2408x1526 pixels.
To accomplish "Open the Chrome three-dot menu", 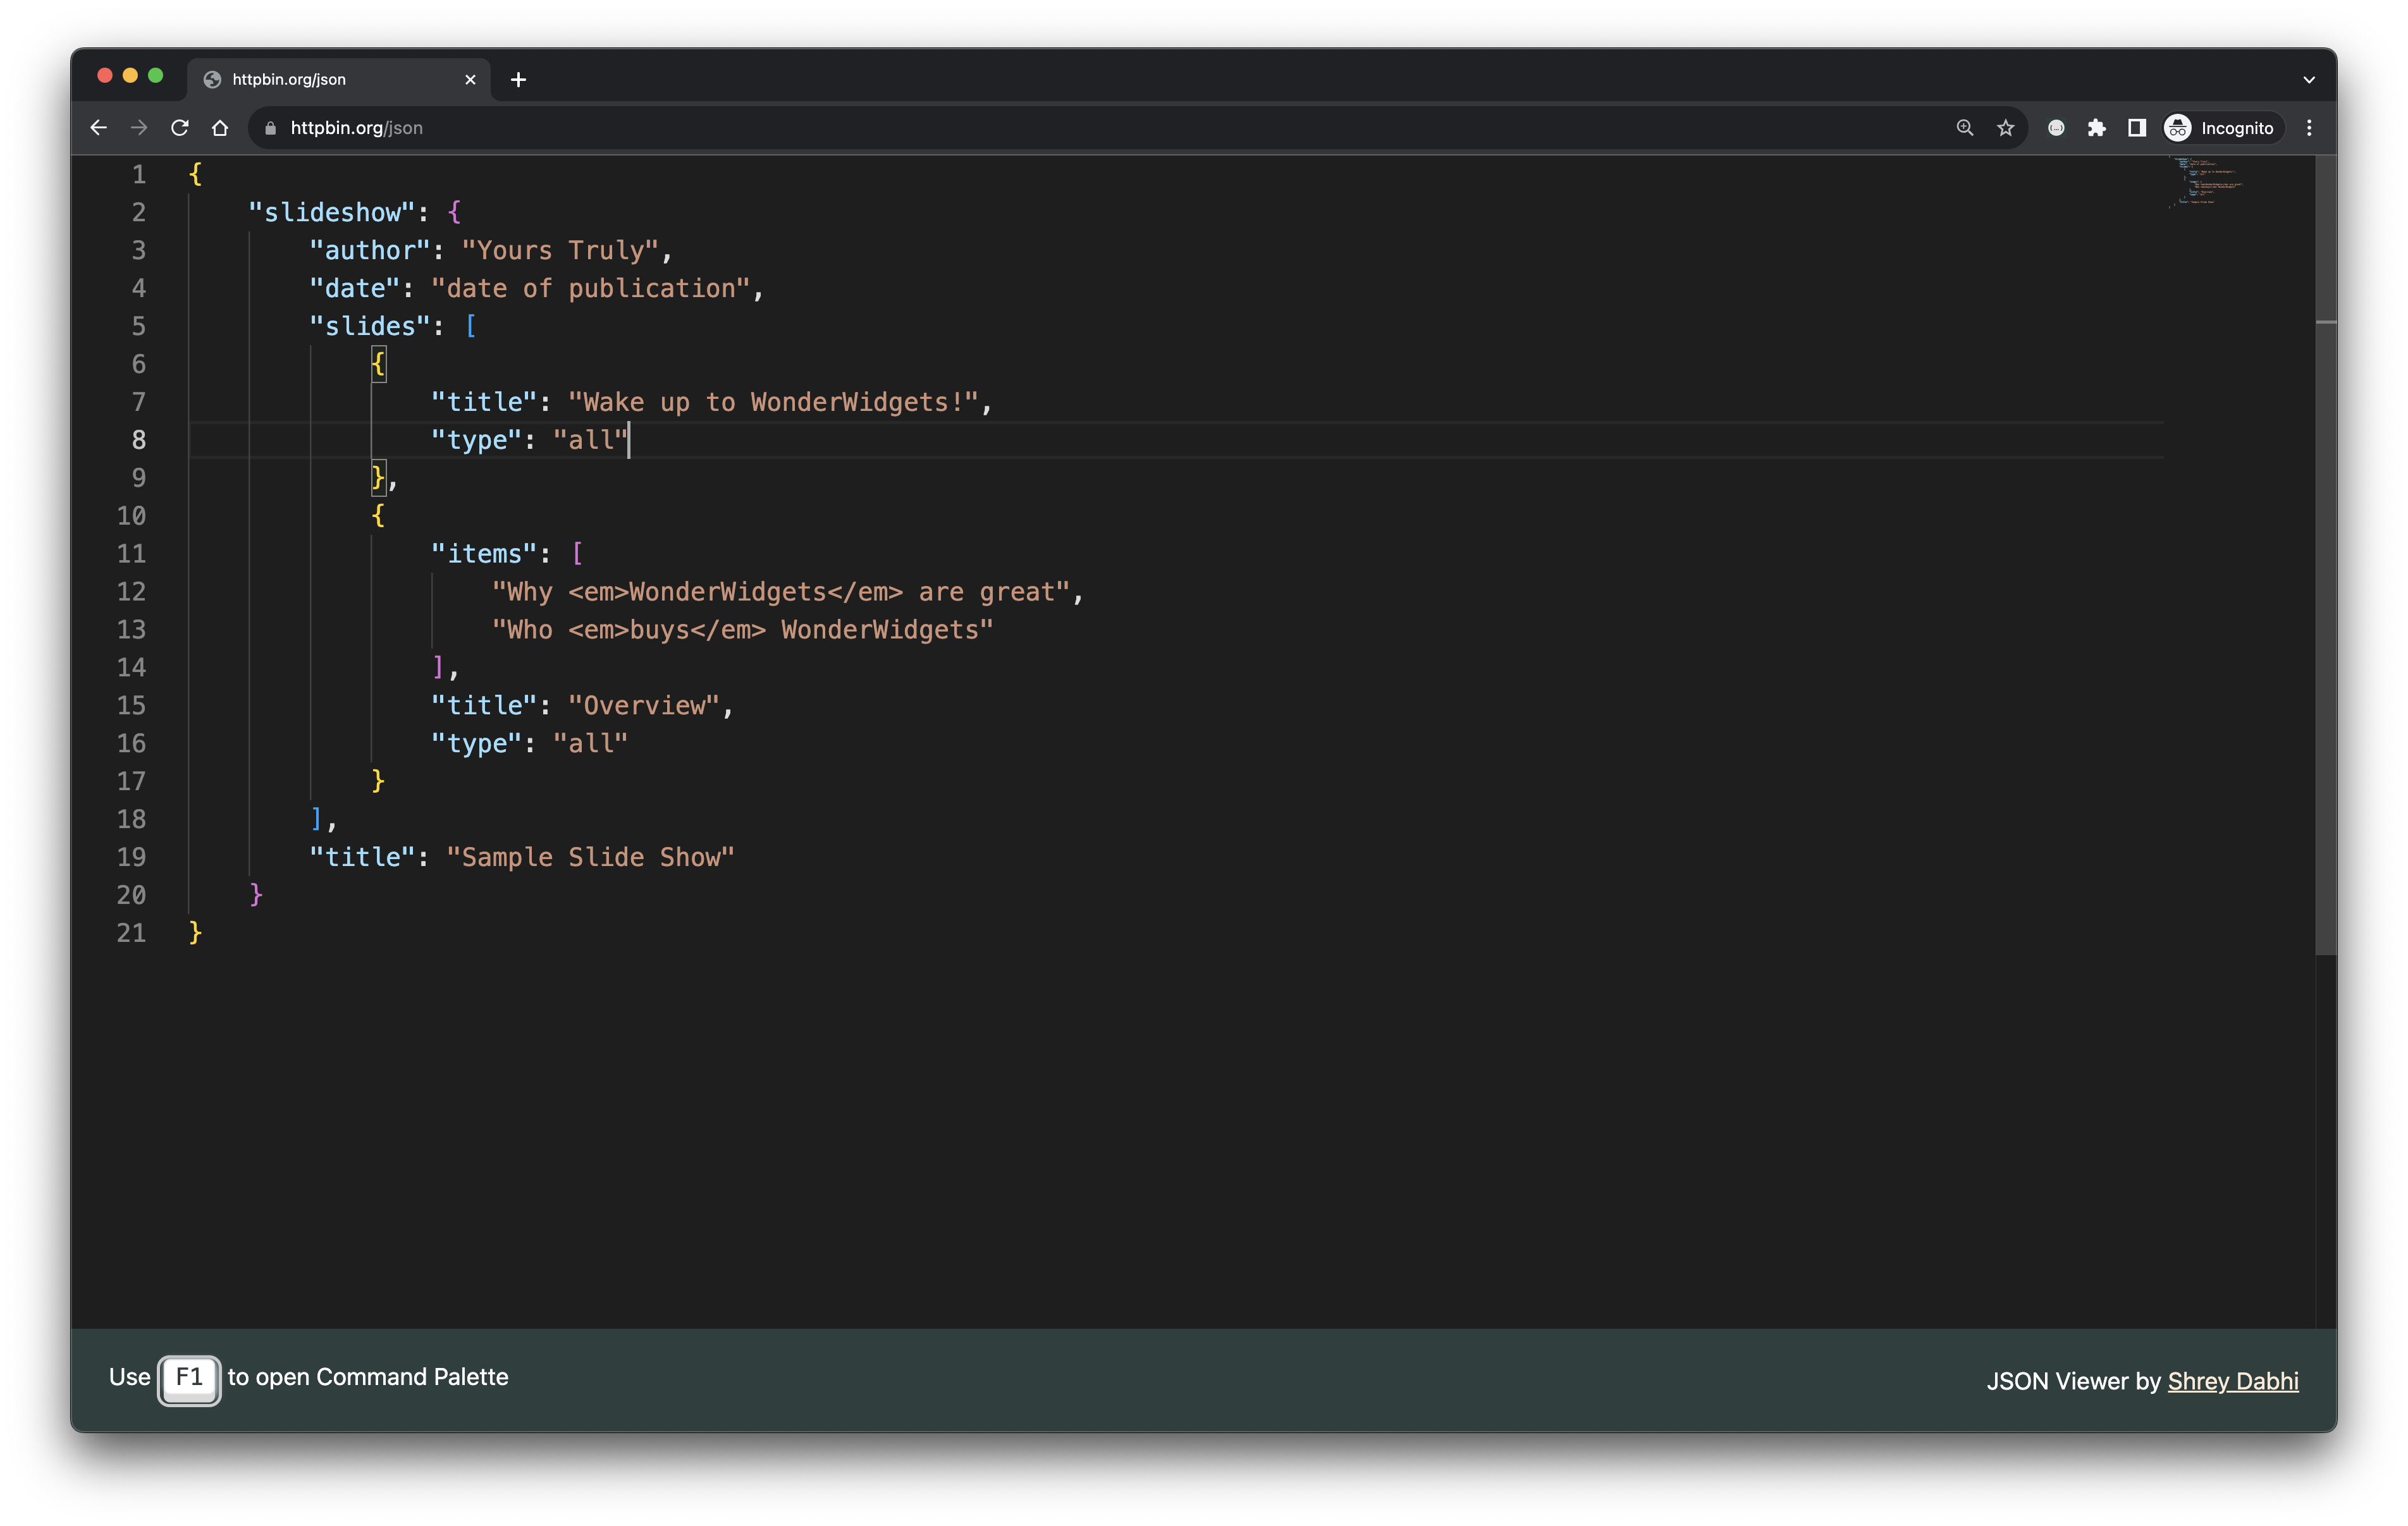I will tap(2309, 128).
